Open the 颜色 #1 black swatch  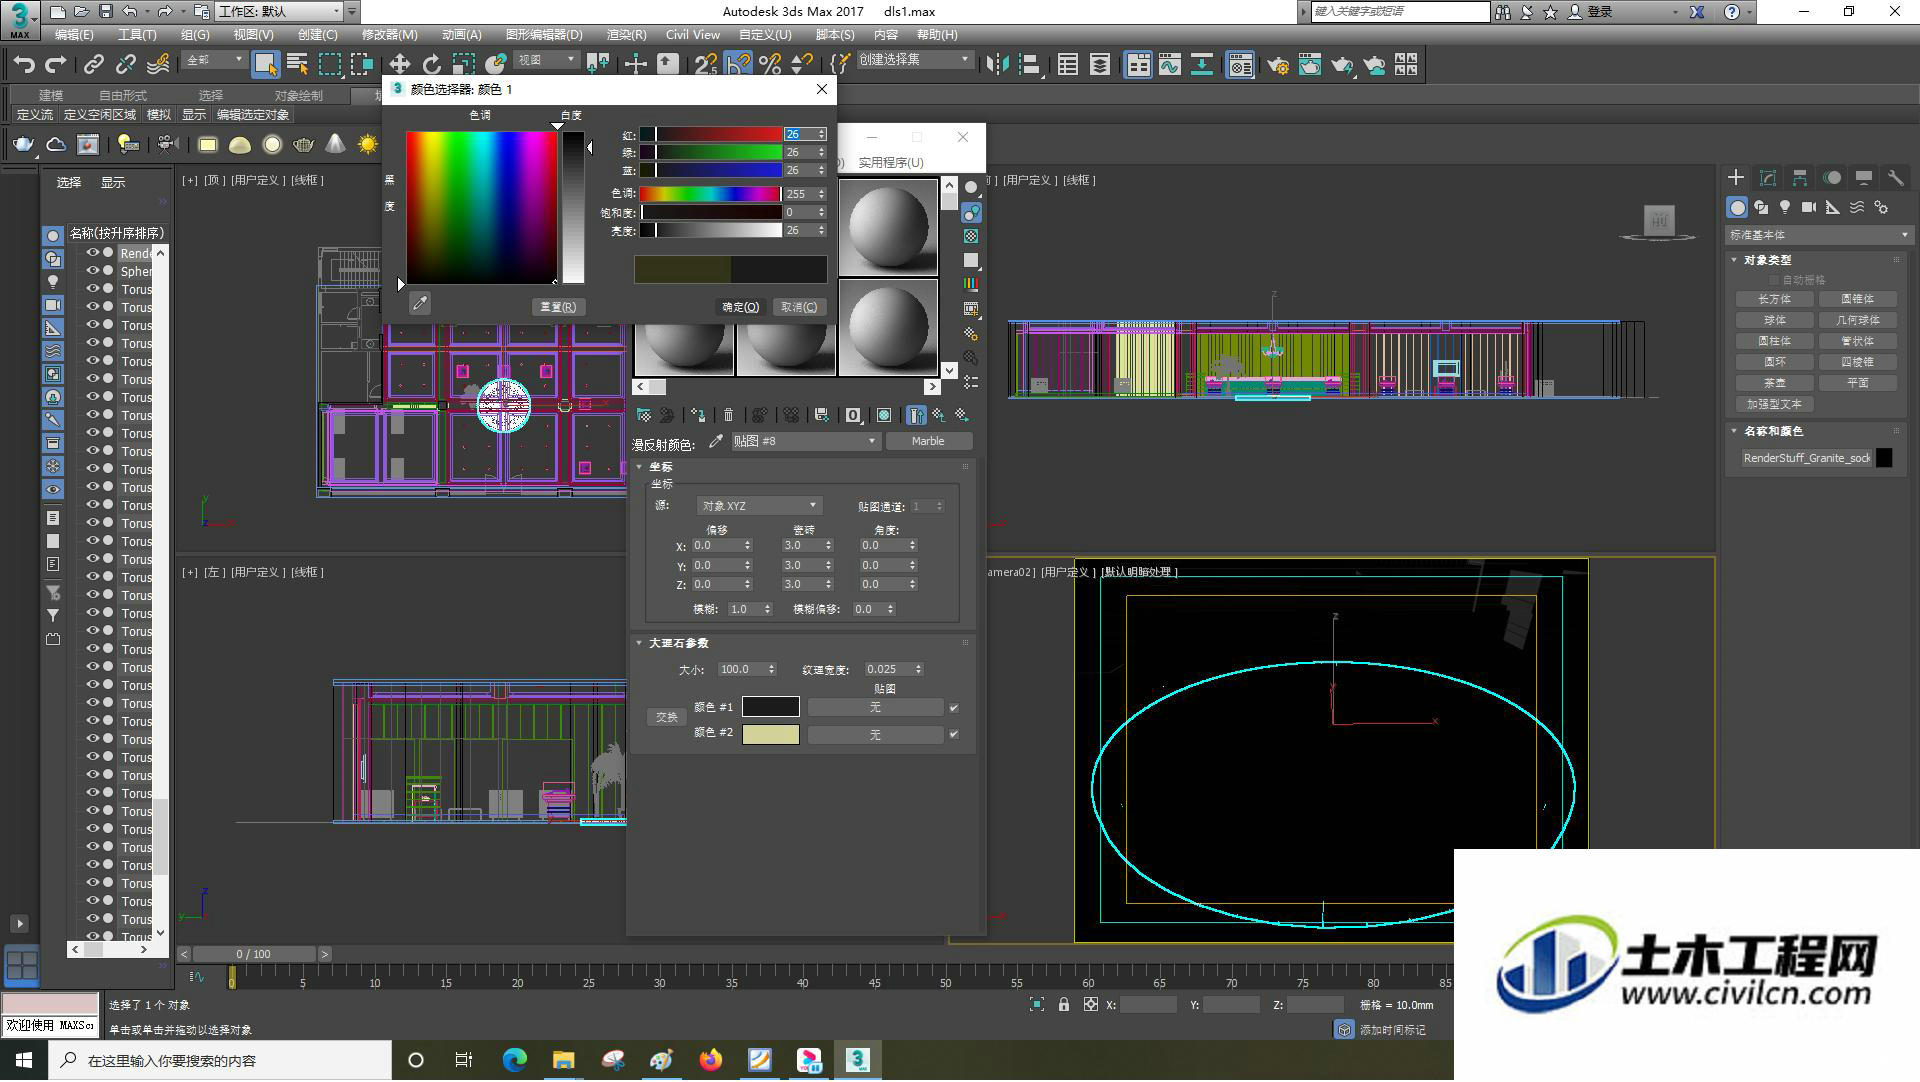tap(771, 707)
